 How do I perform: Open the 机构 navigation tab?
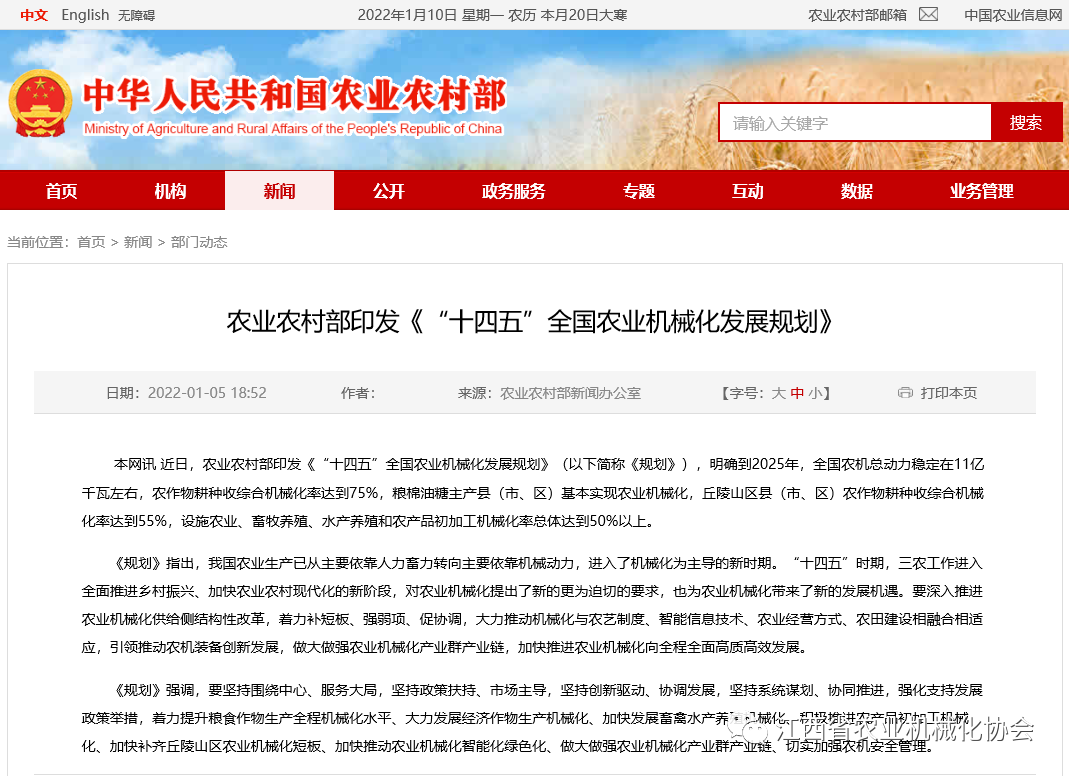pos(170,191)
